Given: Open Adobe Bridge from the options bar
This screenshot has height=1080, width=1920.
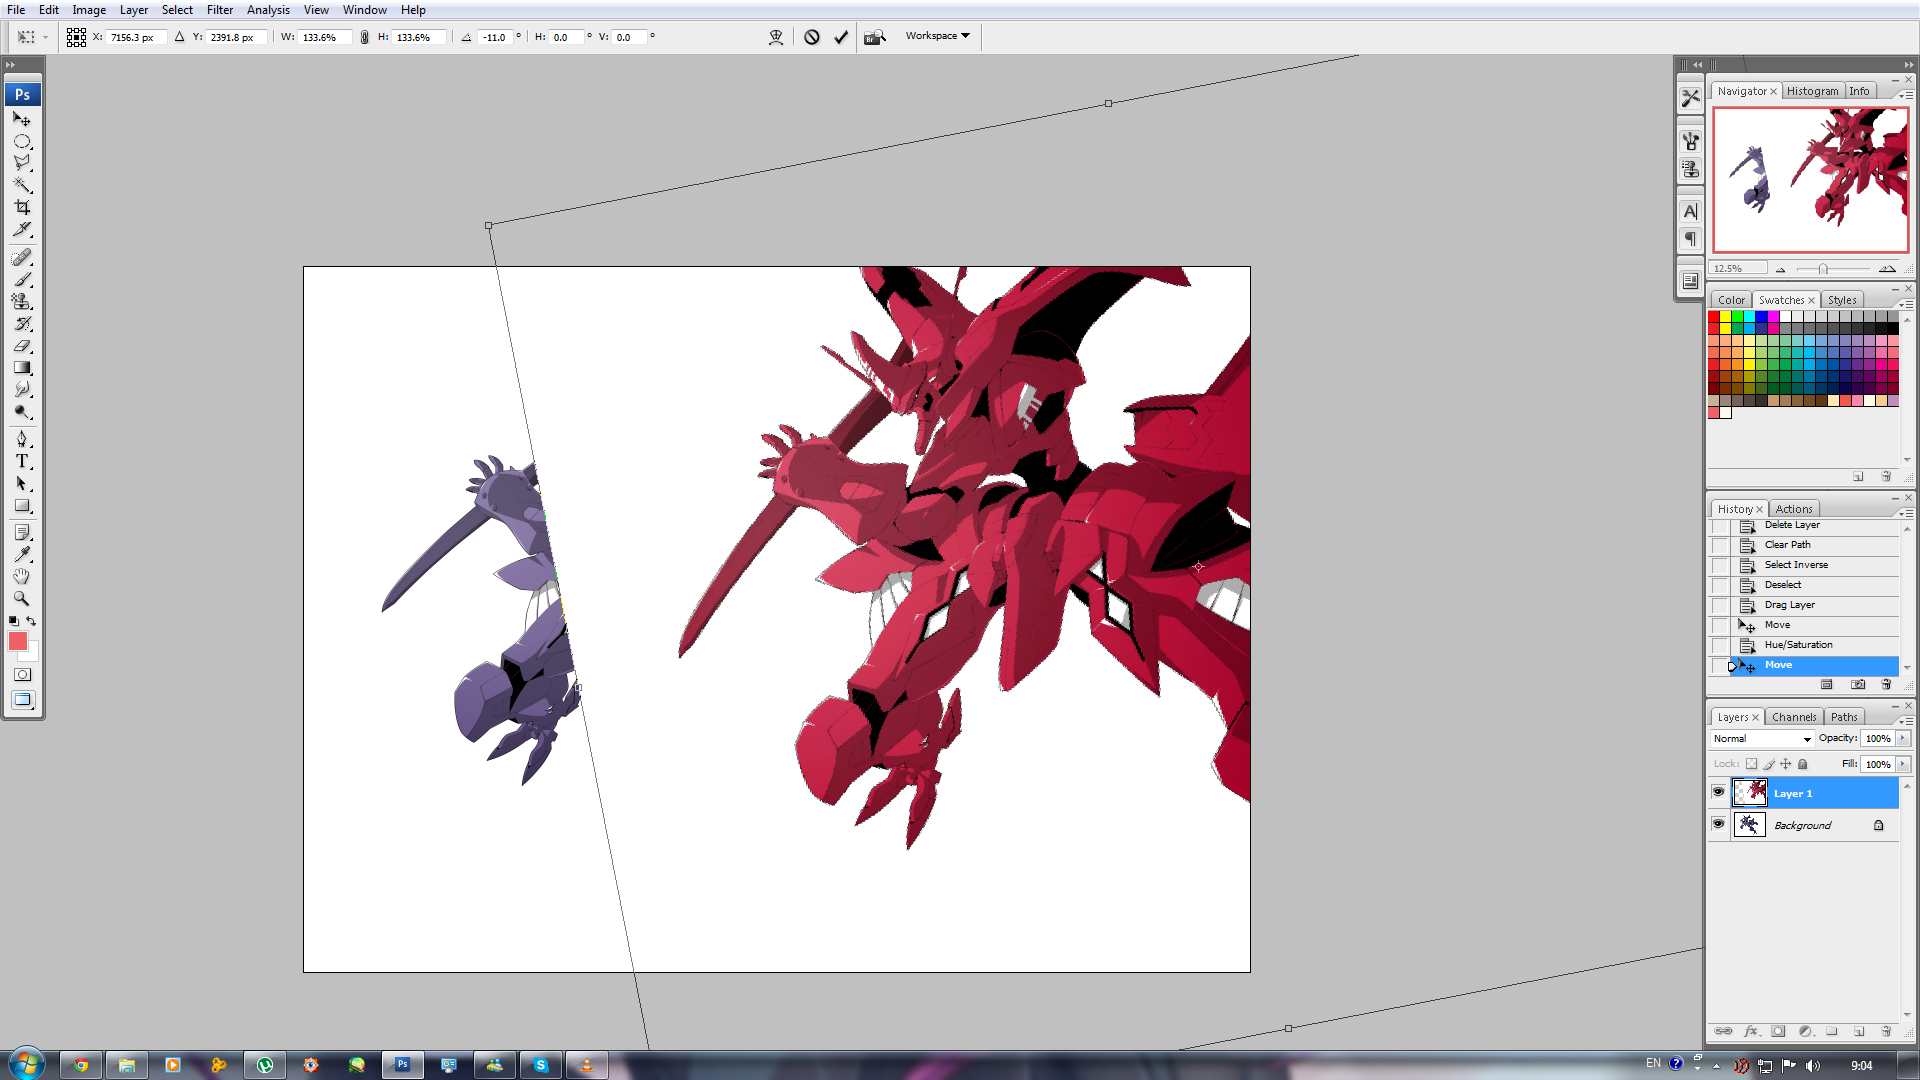Looking at the screenshot, I should tap(875, 37).
